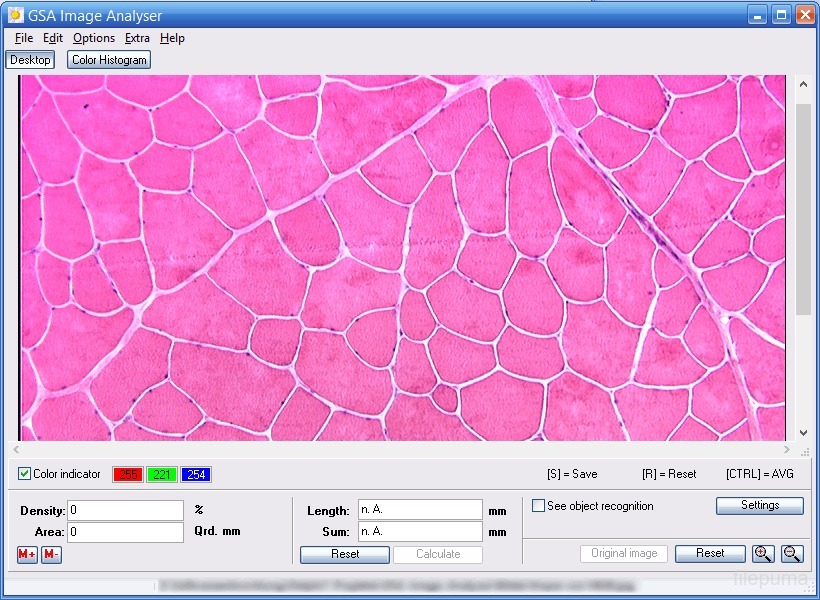Click inside the Density input field
820x600 pixels.
125,511
